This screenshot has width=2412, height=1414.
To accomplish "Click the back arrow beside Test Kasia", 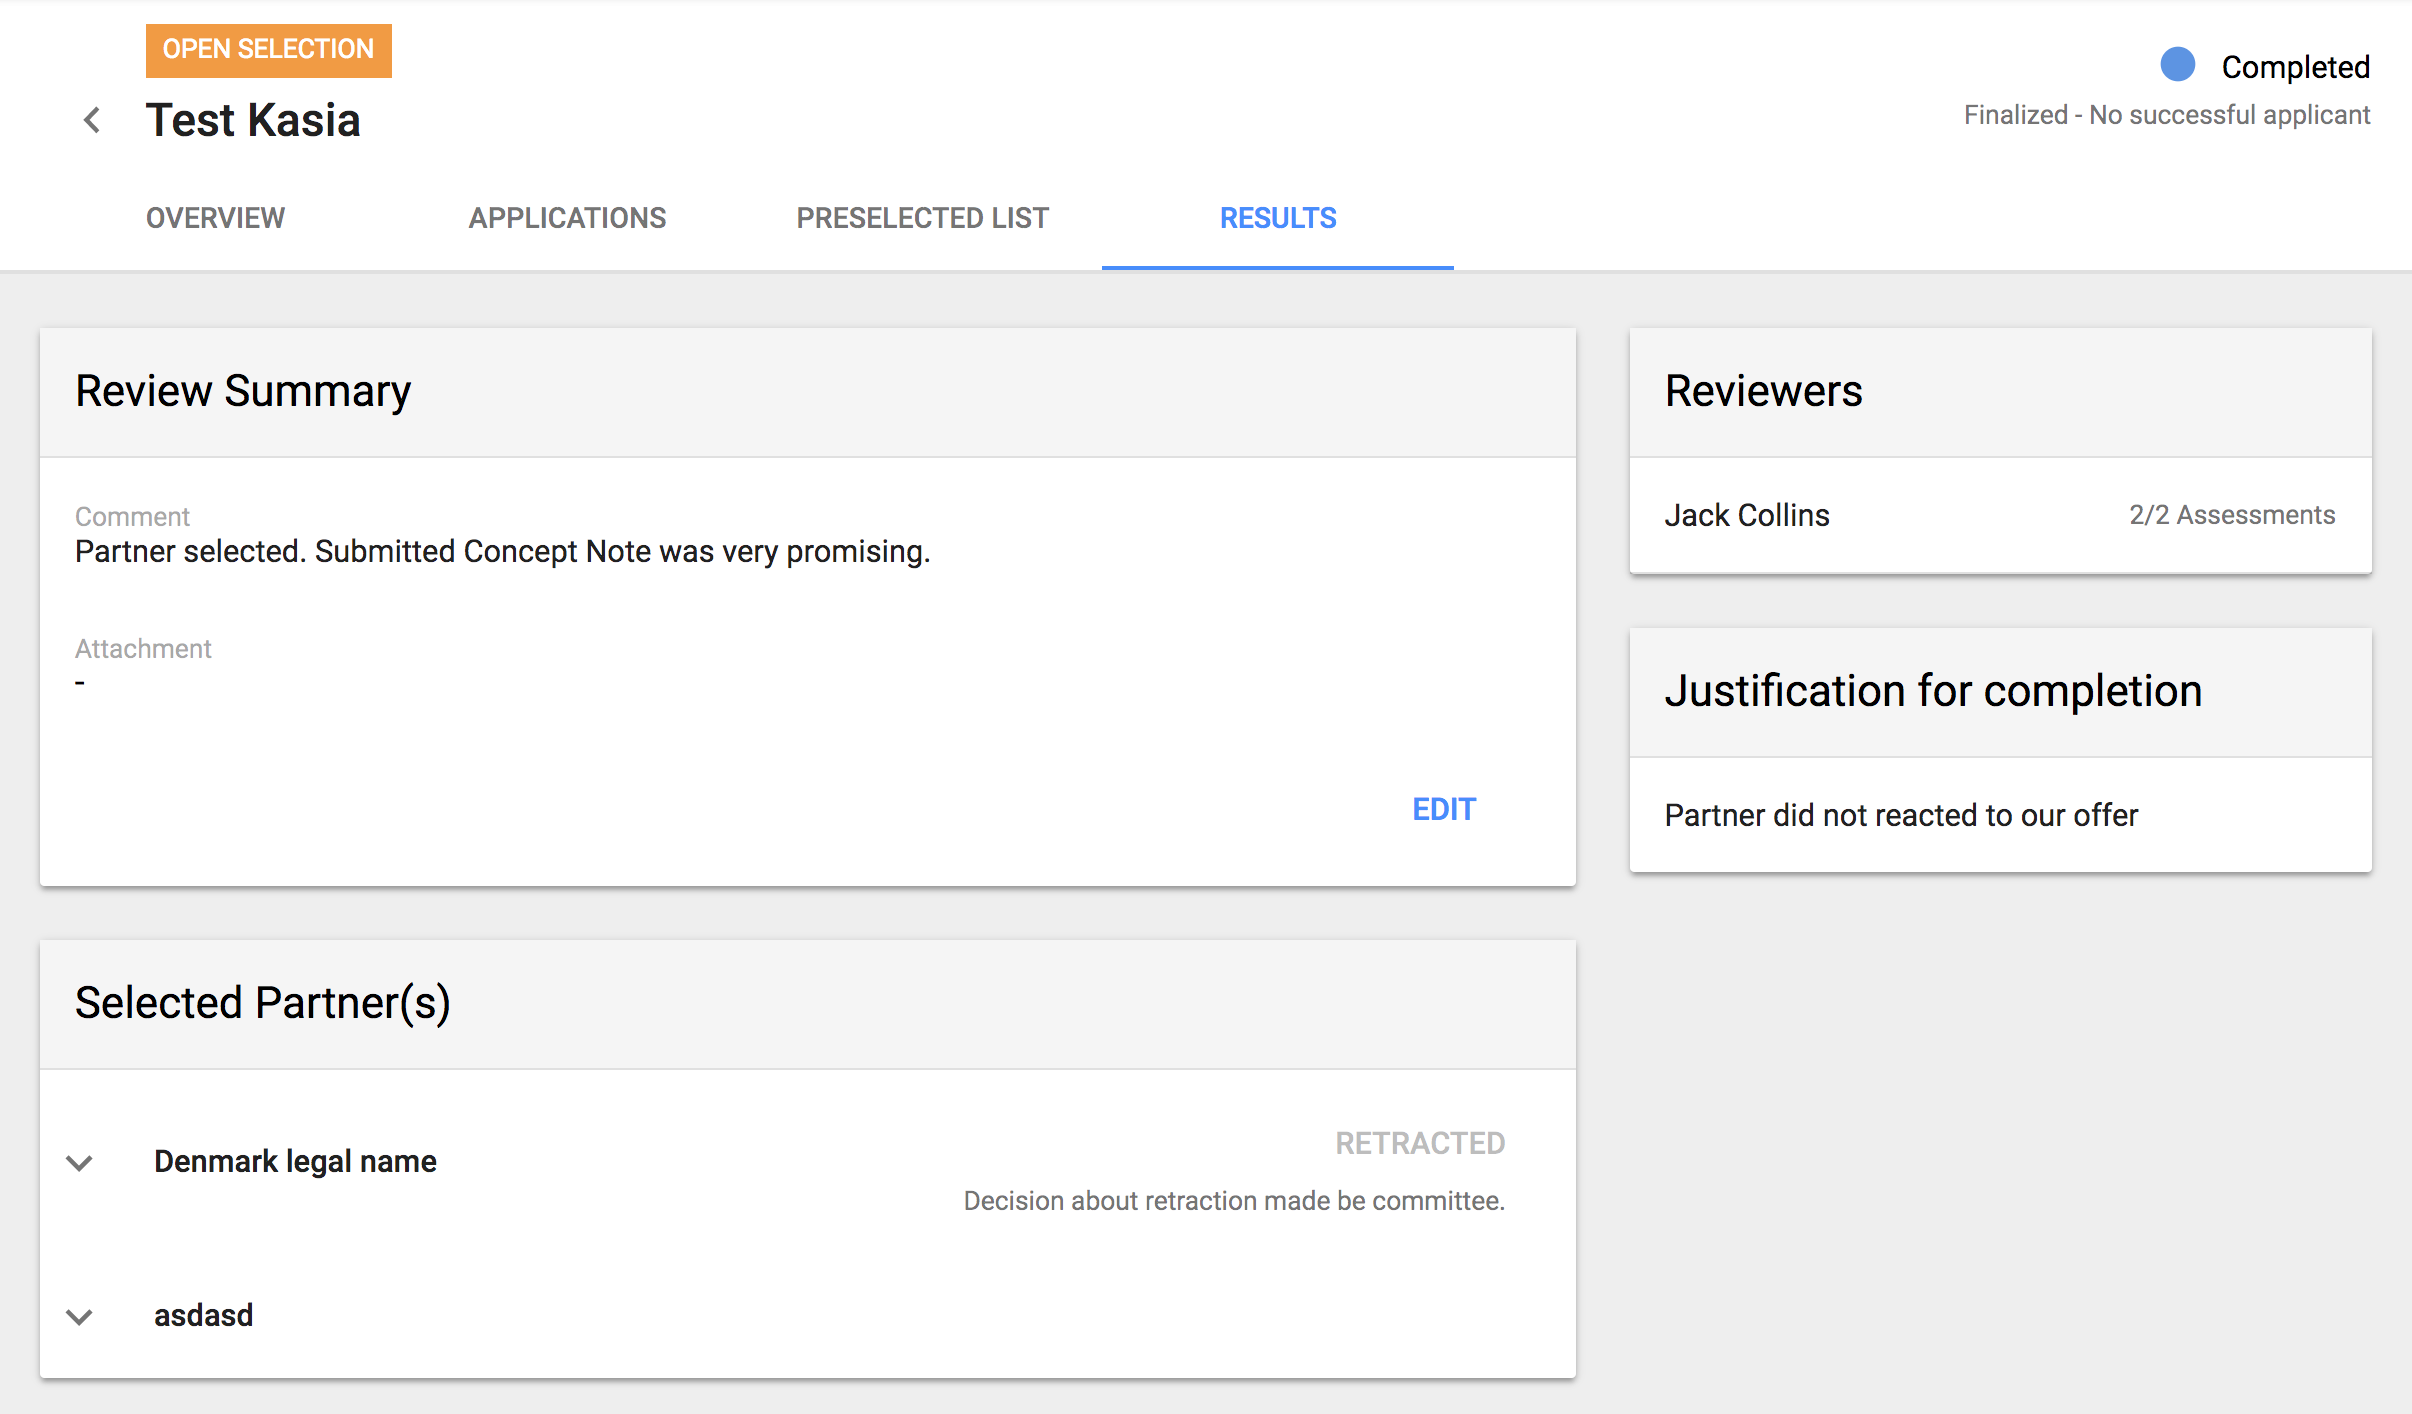I will pyautogui.click(x=92, y=121).
